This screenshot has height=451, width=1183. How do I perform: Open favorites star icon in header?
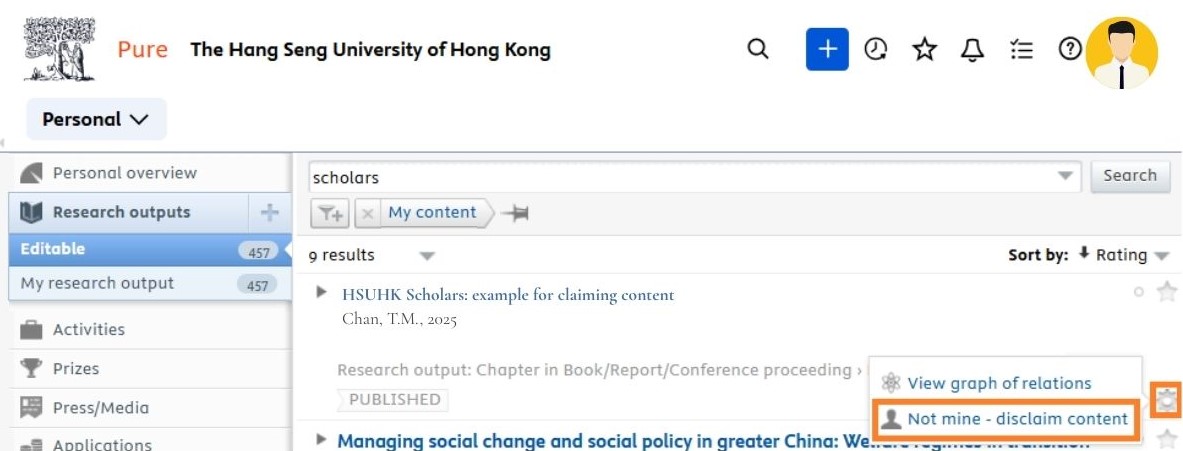click(924, 50)
